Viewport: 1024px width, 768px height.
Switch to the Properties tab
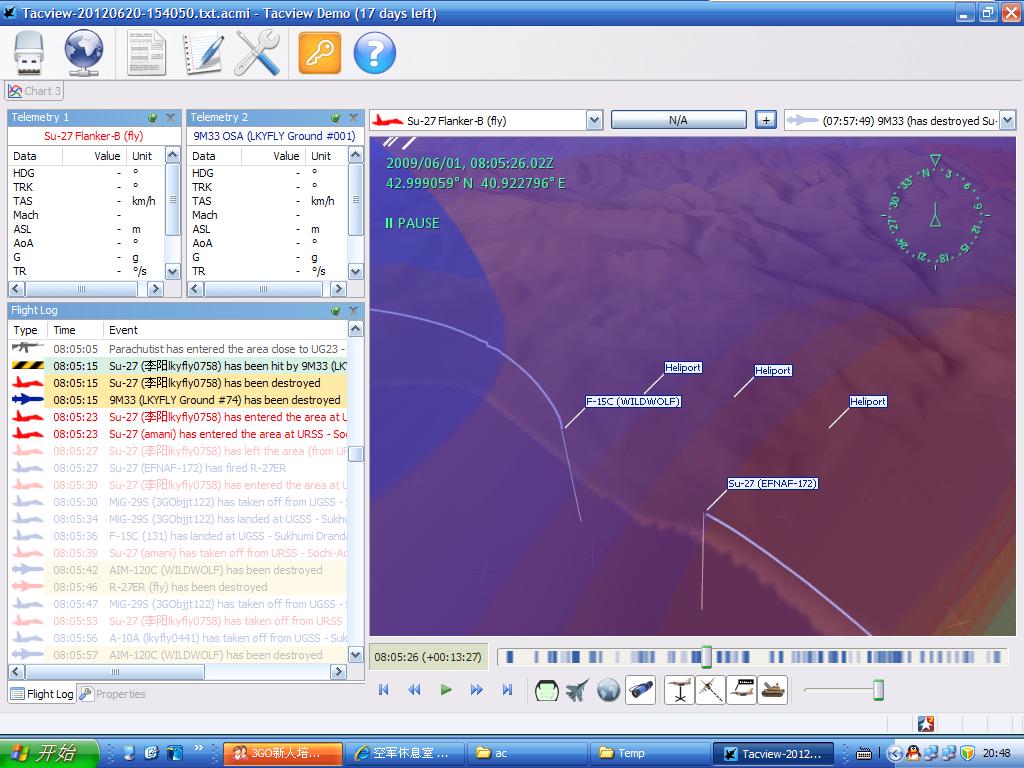tap(112, 694)
